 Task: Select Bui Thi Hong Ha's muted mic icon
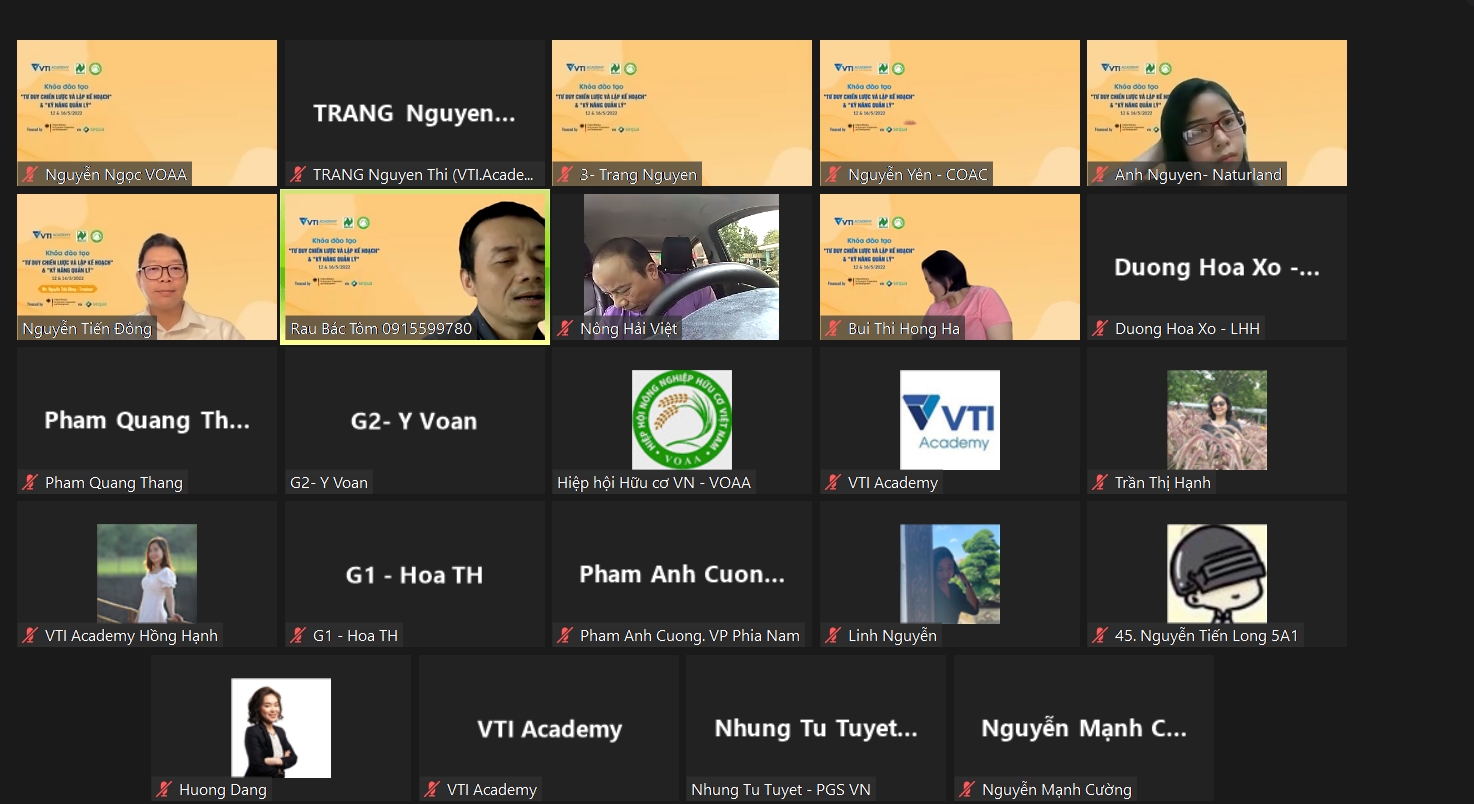pyautogui.click(x=834, y=329)
